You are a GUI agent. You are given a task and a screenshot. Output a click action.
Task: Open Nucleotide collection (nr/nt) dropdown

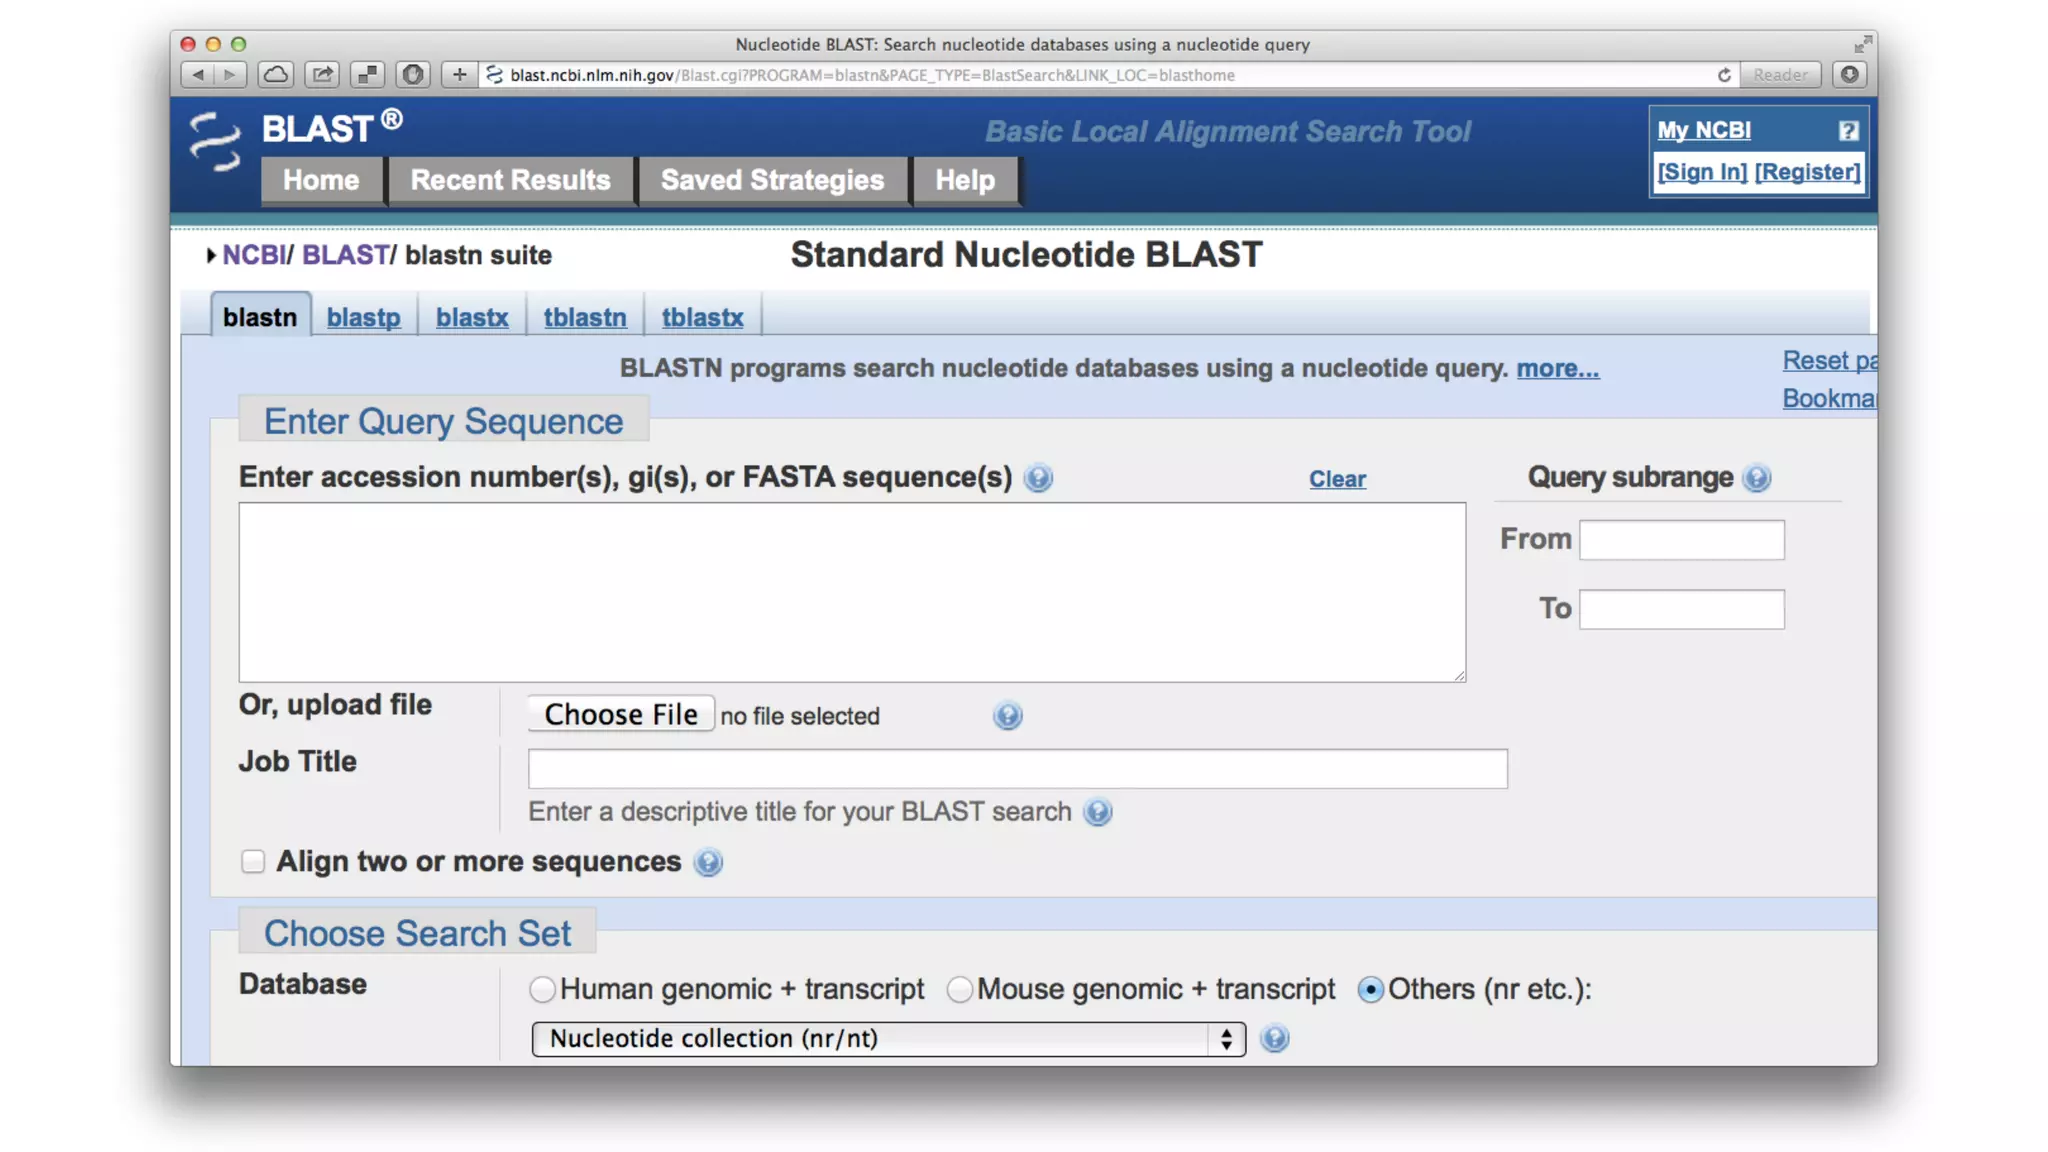tap(888, 1039)
